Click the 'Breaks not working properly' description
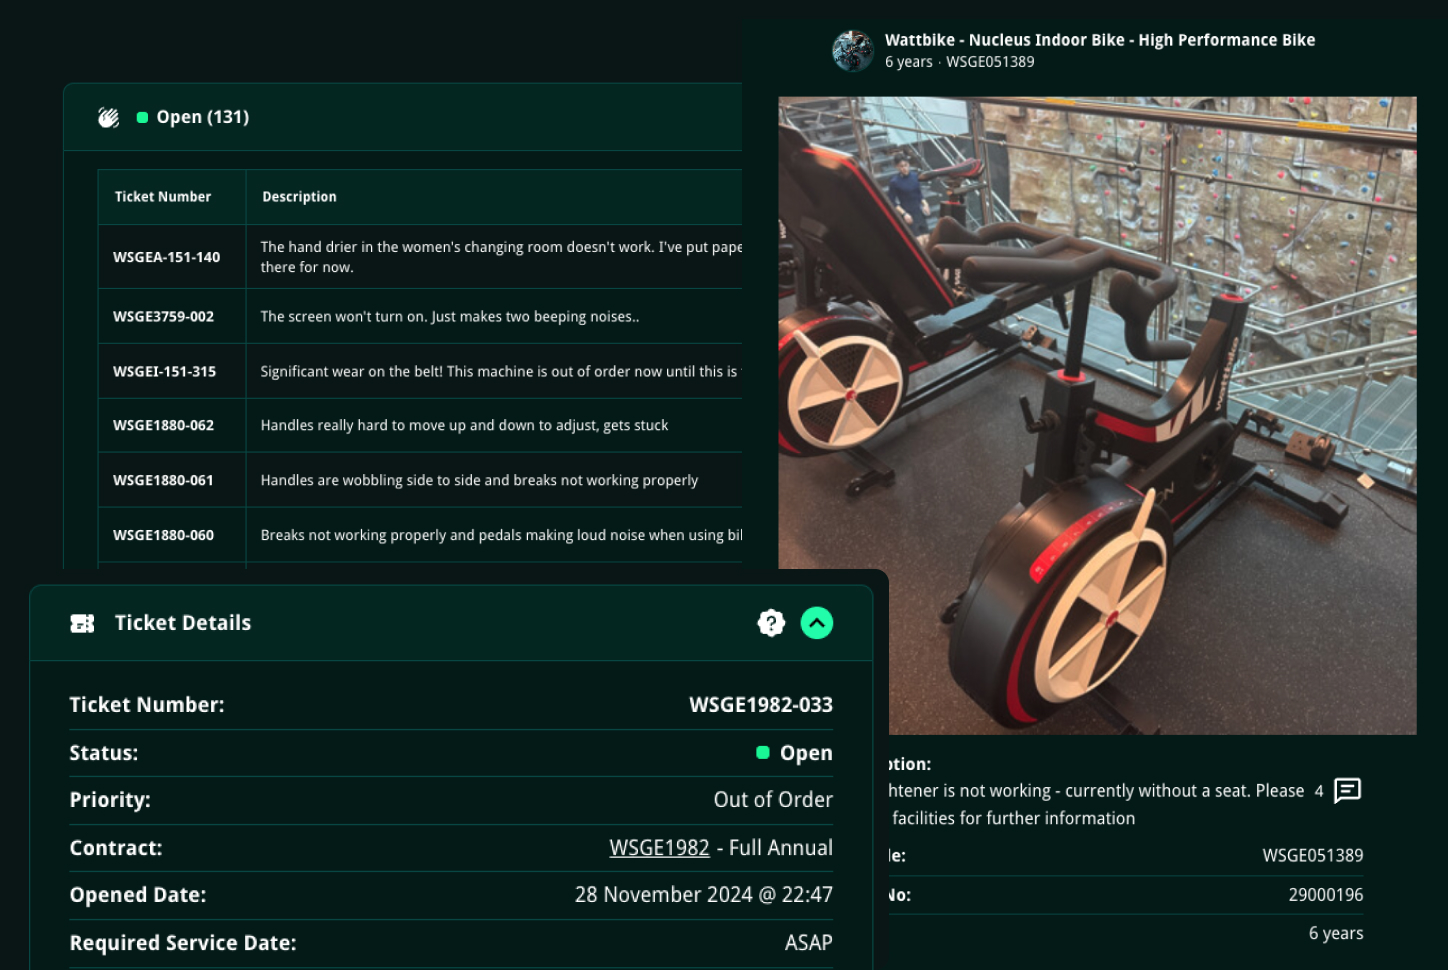 [501, 535]
